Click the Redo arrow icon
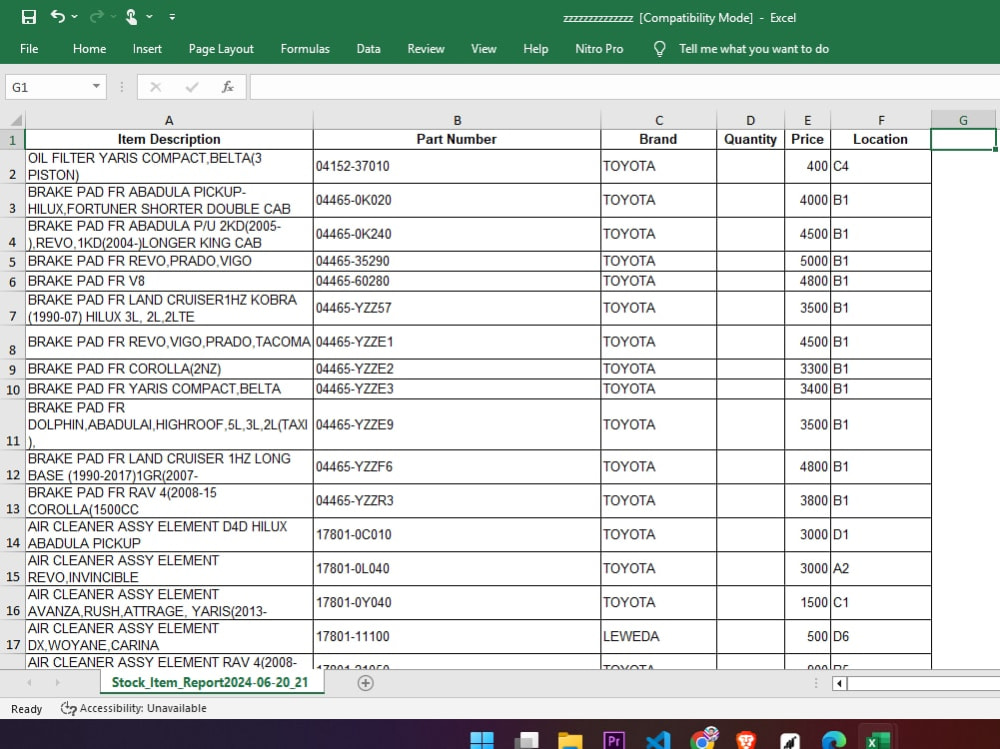The image size is (1000, 749). pyautogui.click(x=96, y=17)
